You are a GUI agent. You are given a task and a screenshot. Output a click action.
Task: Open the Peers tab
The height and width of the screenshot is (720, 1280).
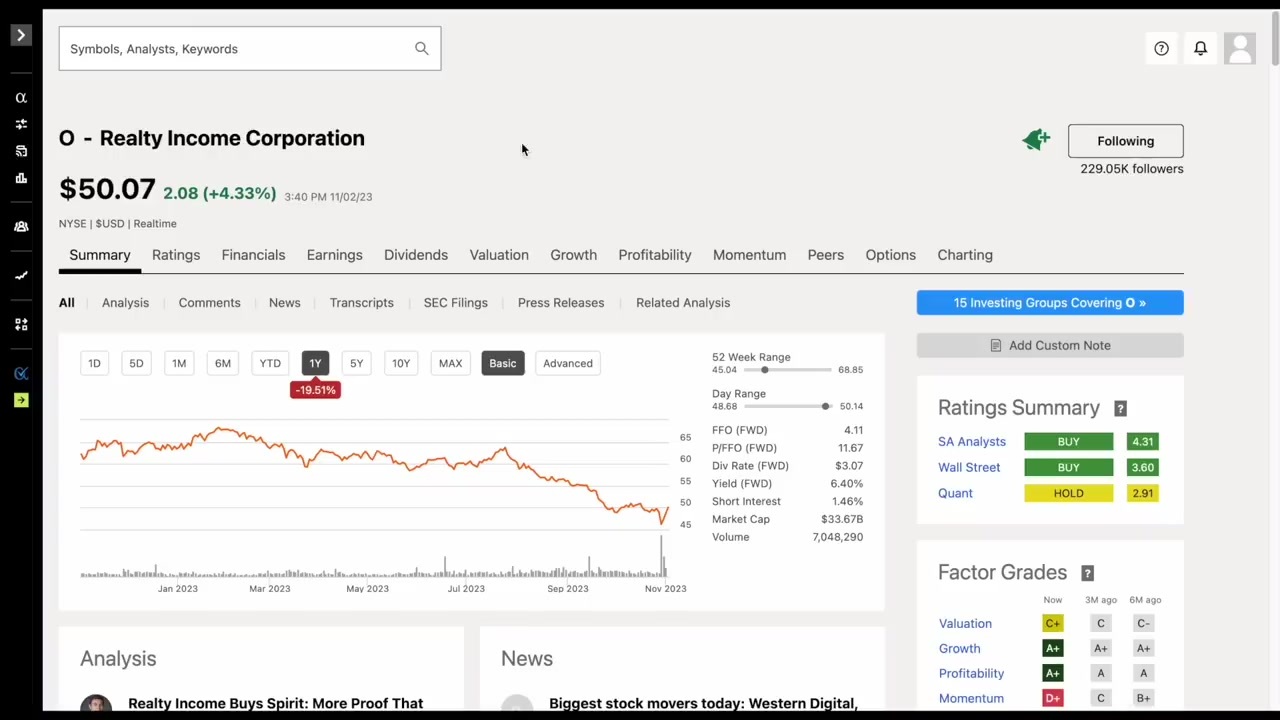(826, 255)
